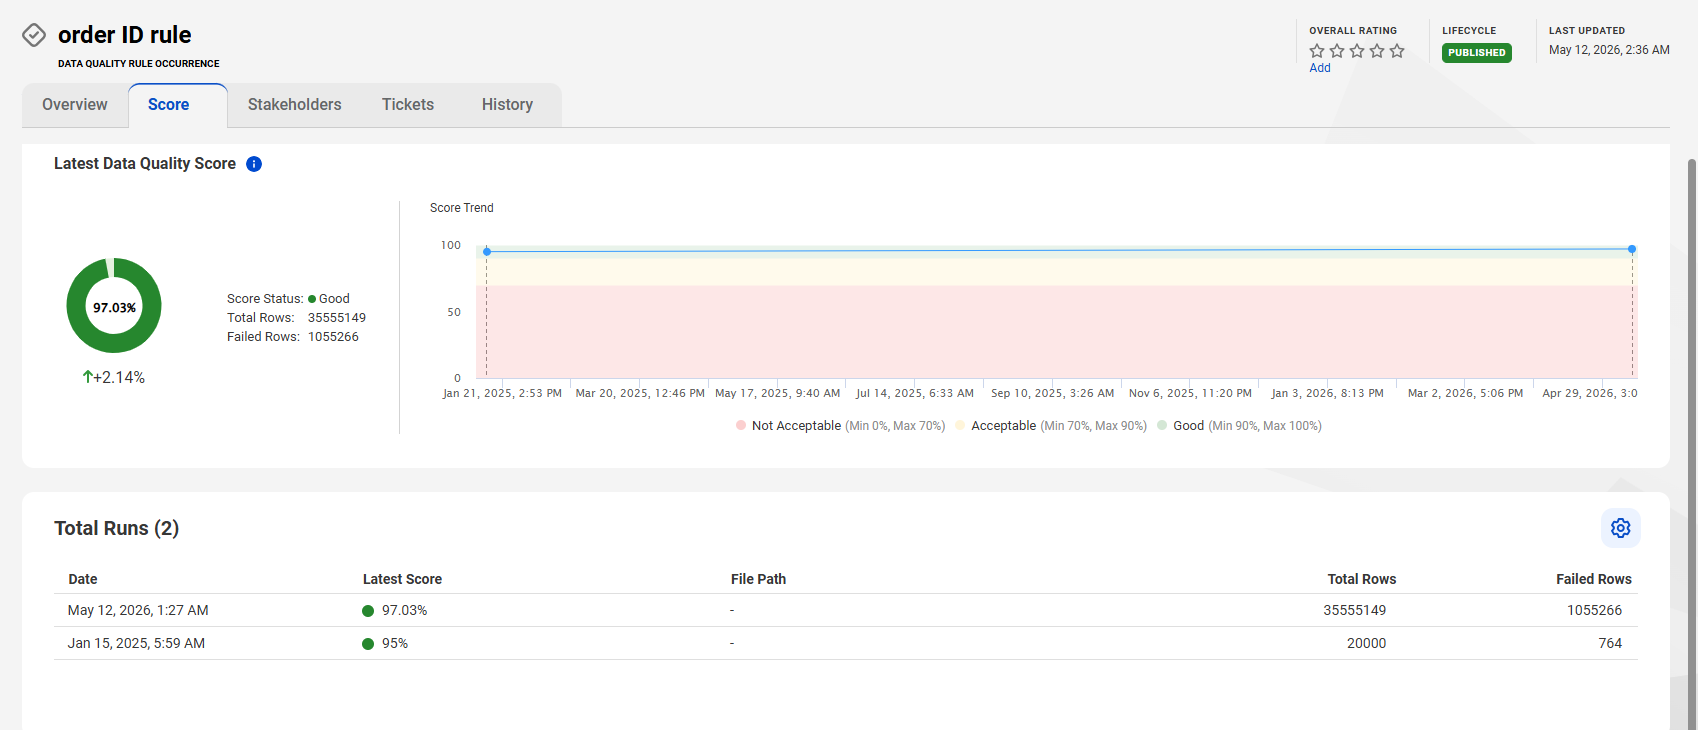
Task: Select the May 12, 2026, 1:27 AM run
Action: (x=846, y=610)
